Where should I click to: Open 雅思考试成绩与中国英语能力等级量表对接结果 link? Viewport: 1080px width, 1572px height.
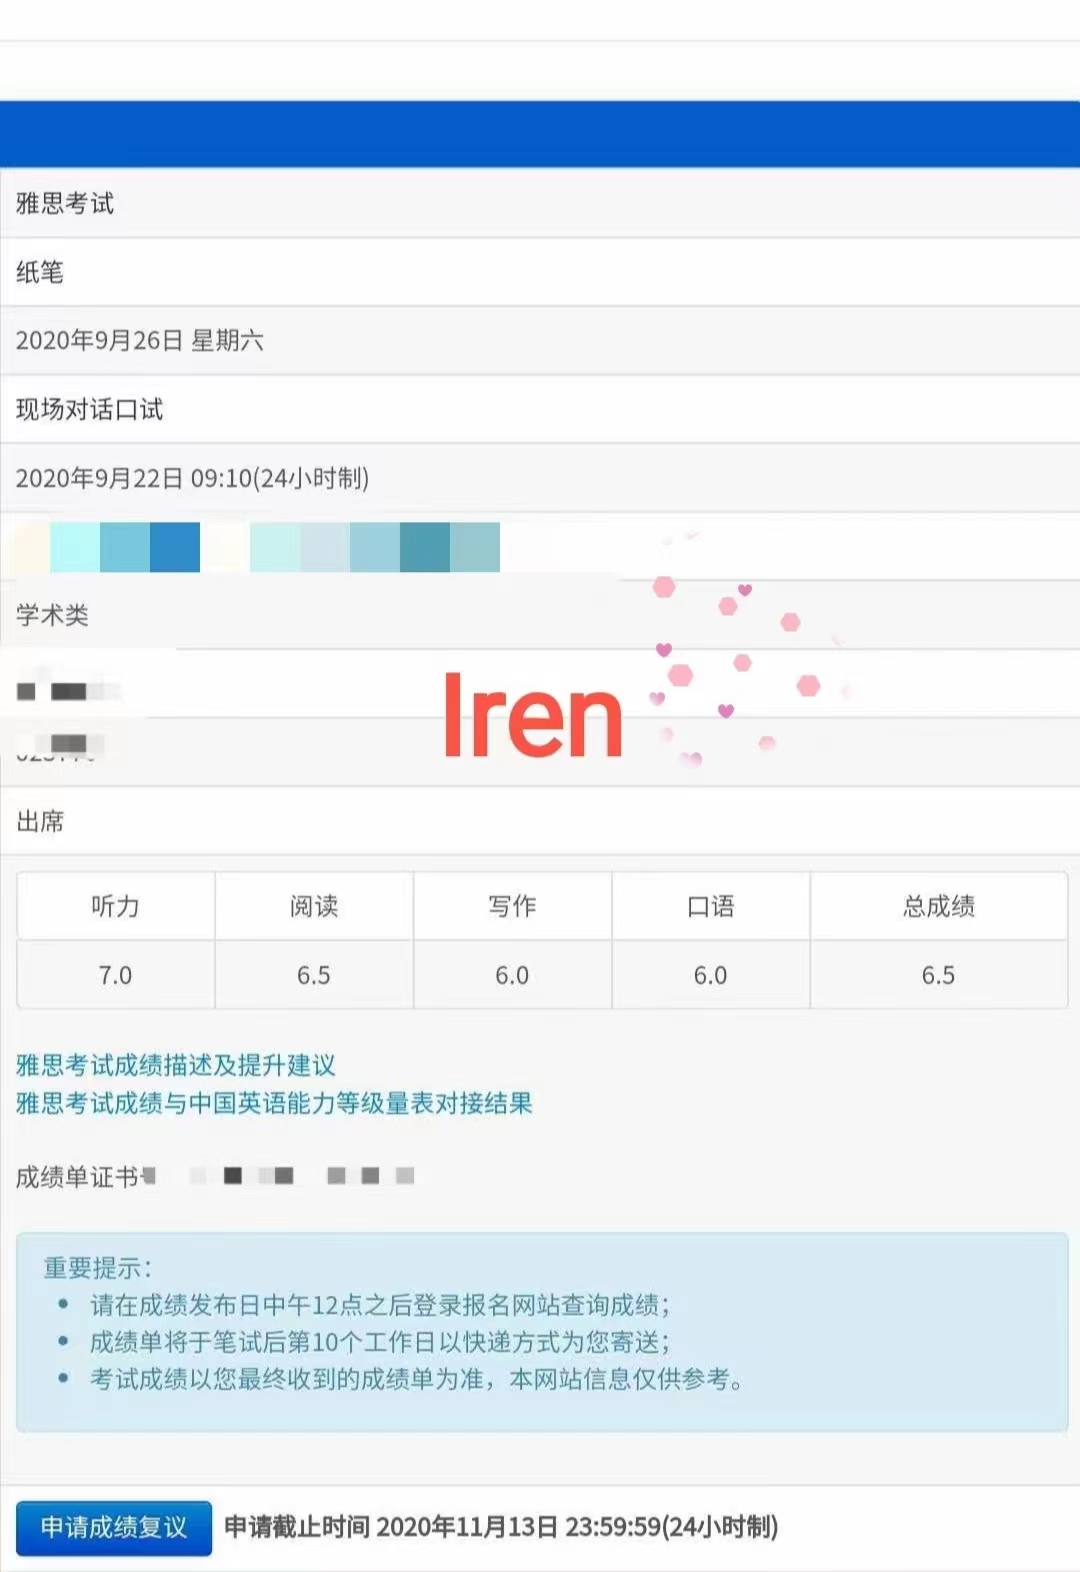(x=274, y=1103)
